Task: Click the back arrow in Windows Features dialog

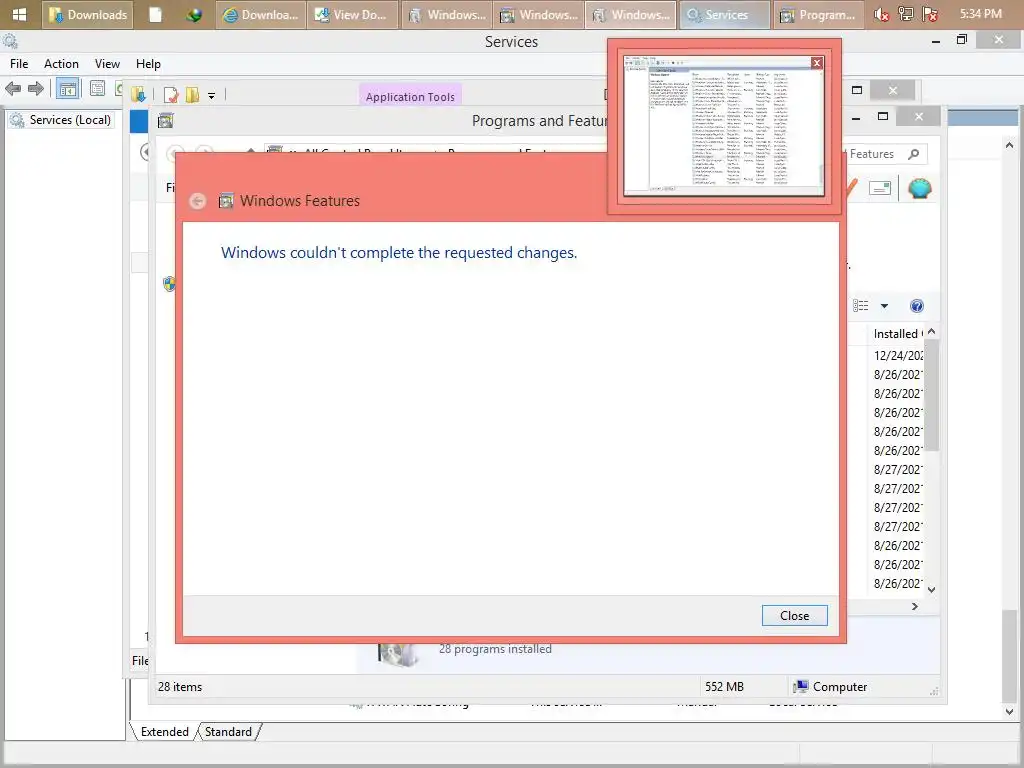Action: pos(198,201)
